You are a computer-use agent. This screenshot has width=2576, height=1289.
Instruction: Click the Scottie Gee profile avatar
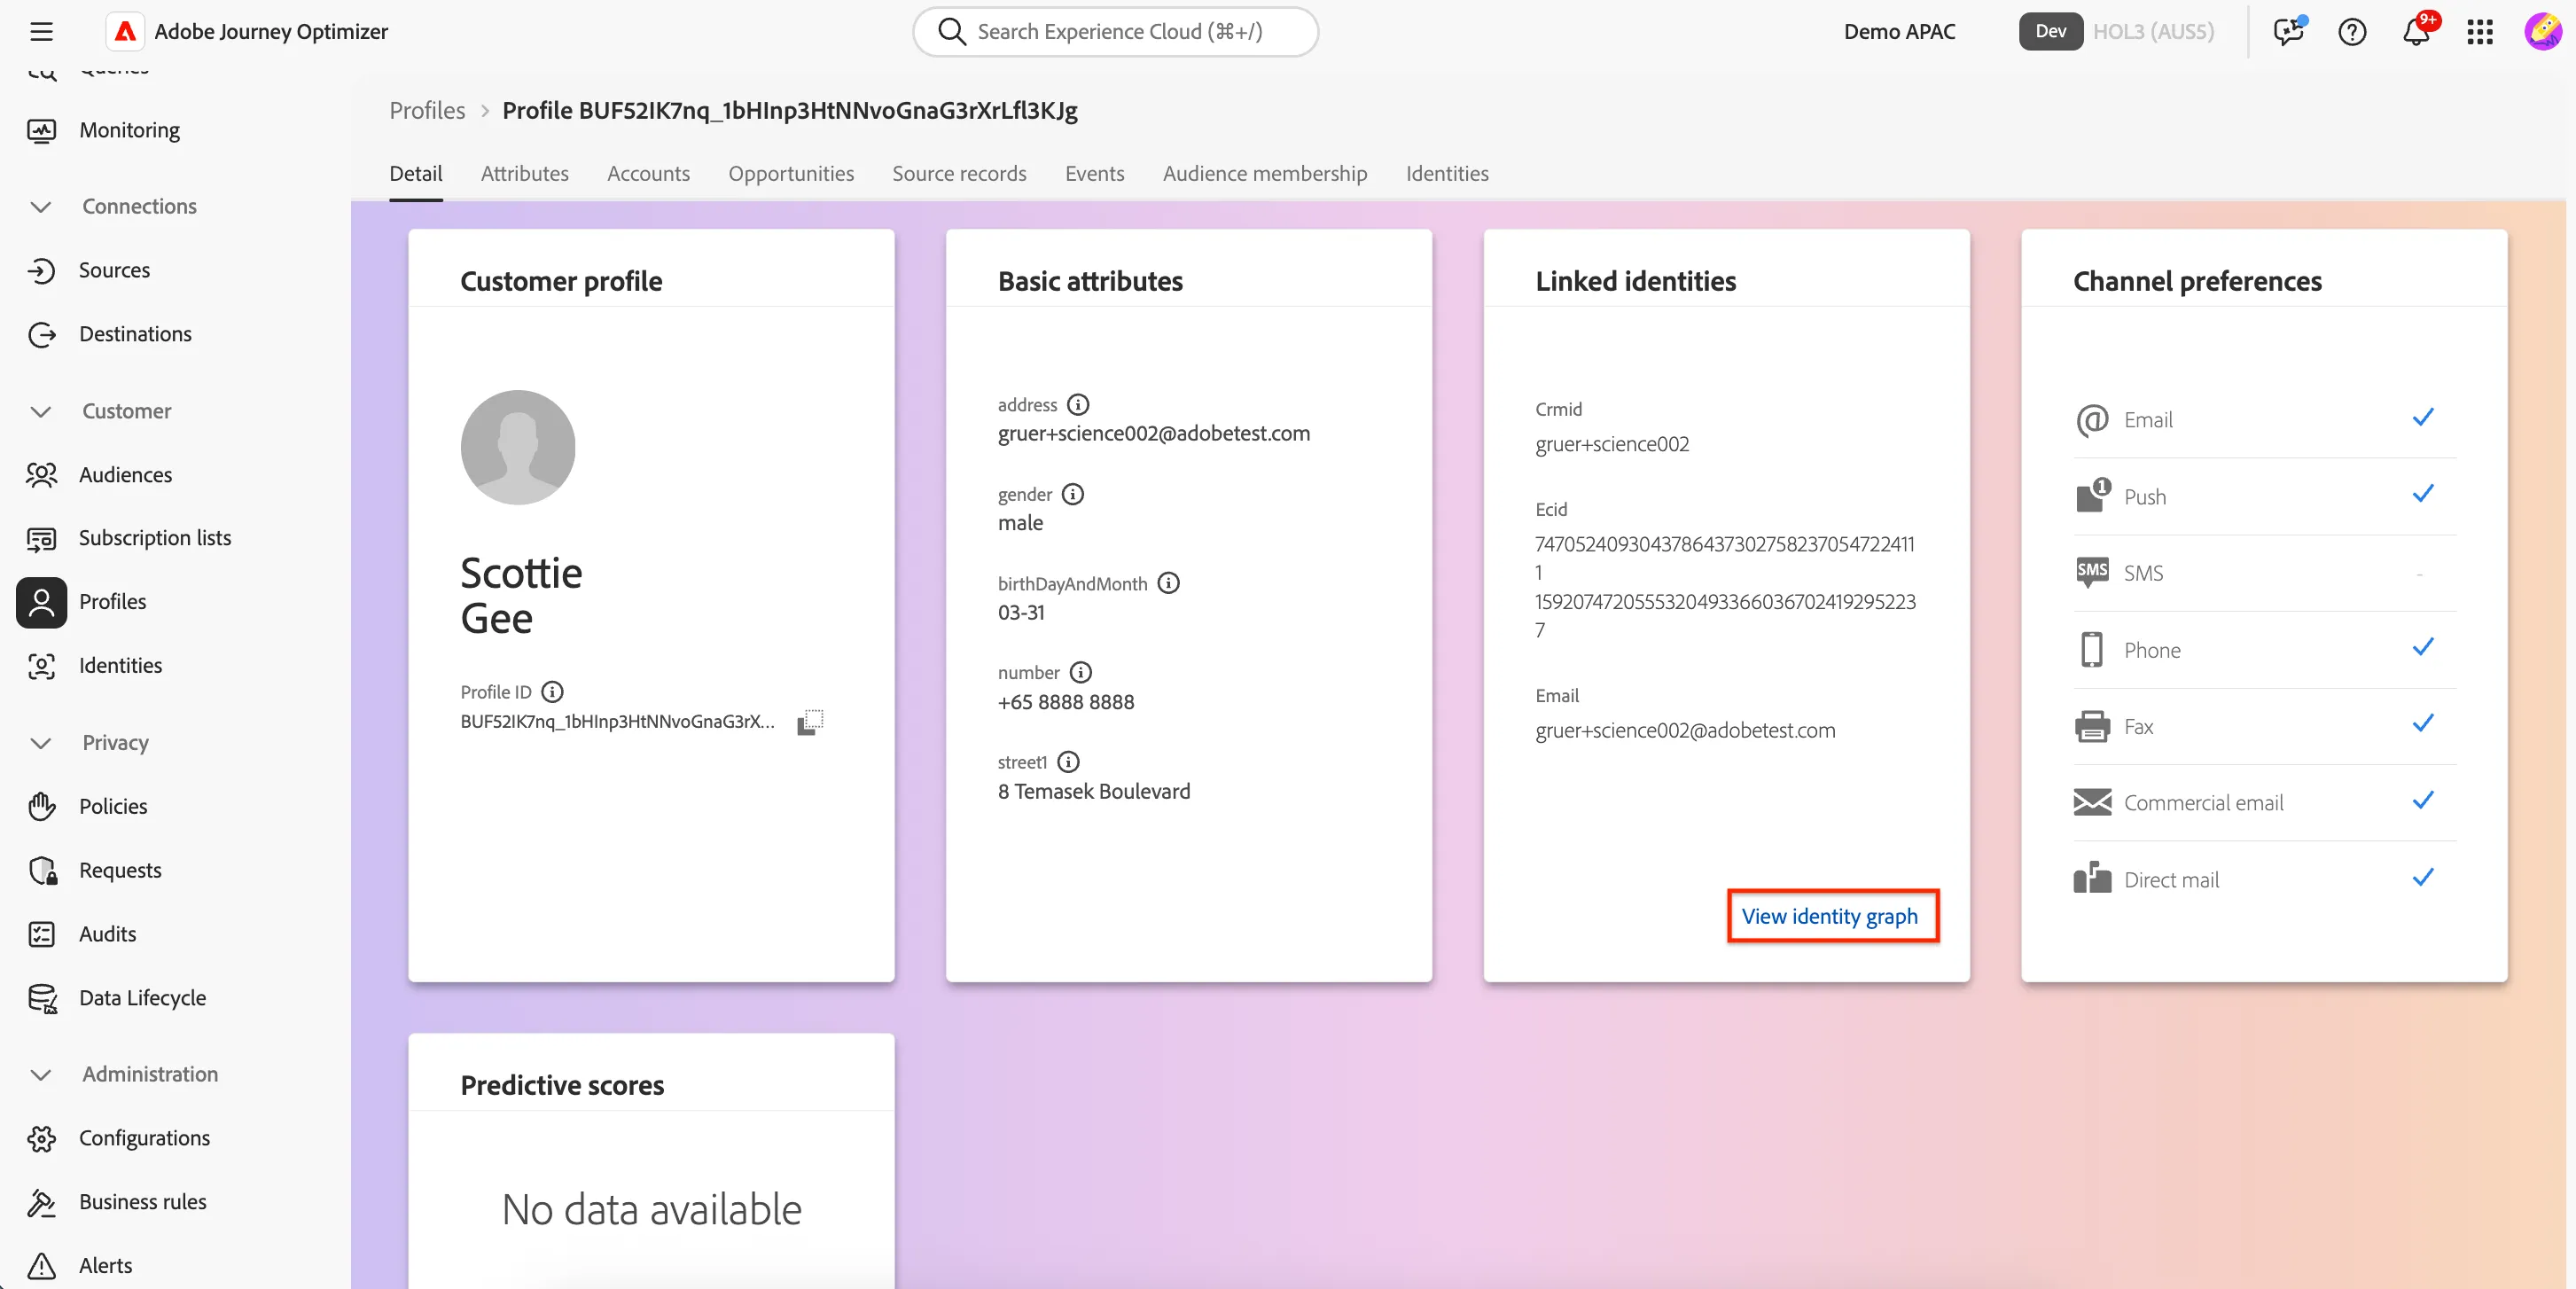[x=517, y=447]
